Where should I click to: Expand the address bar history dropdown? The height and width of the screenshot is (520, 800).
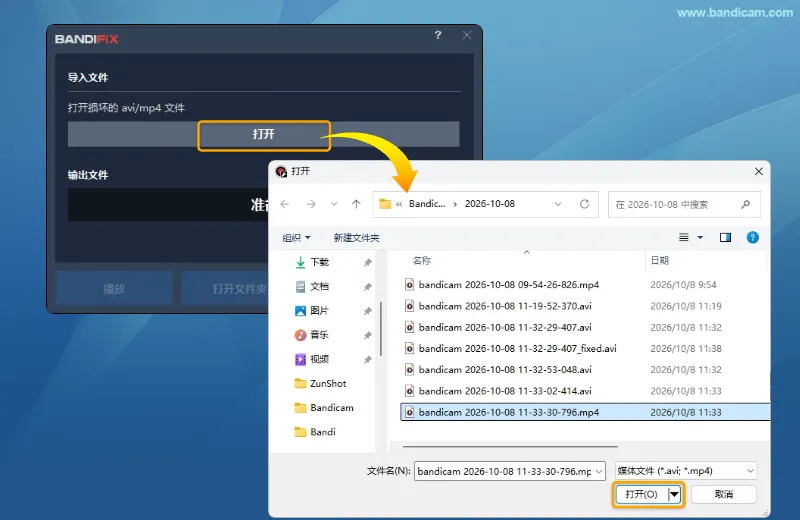(558, 204)
